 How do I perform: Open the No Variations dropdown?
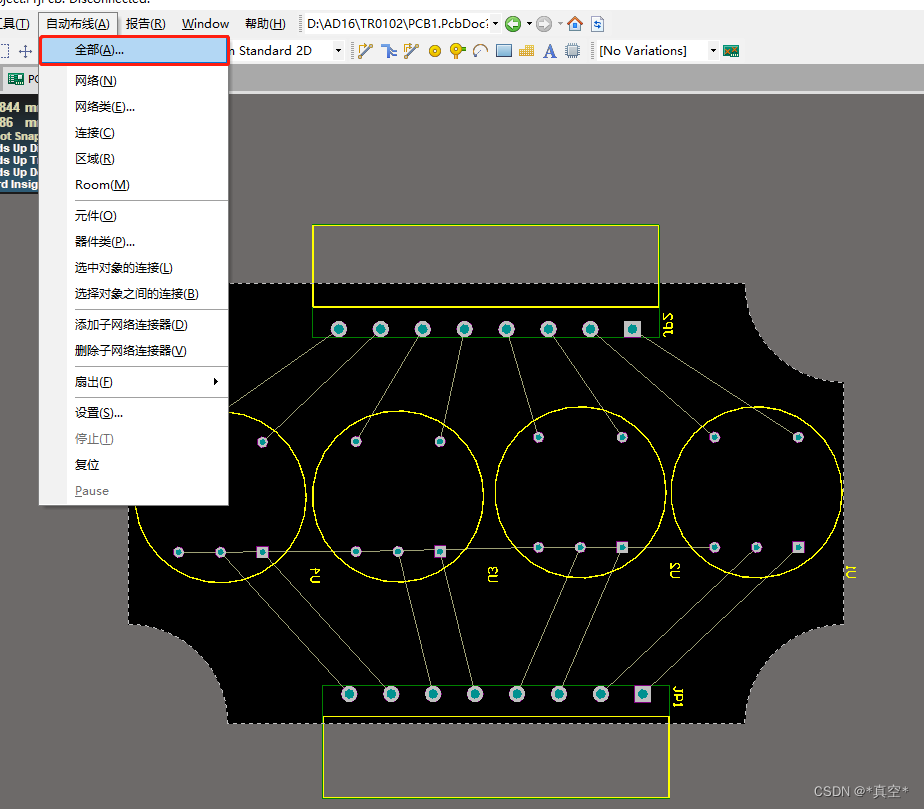coord(713,51)
